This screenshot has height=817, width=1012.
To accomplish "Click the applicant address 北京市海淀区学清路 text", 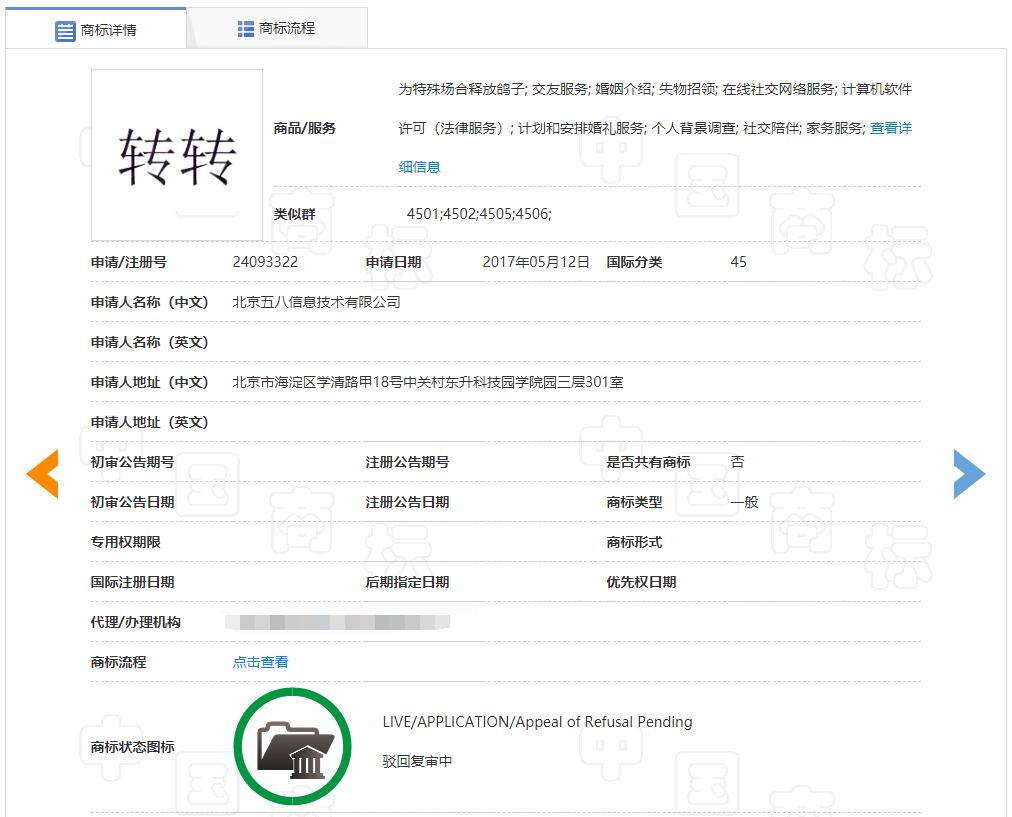I will [428, 382].
